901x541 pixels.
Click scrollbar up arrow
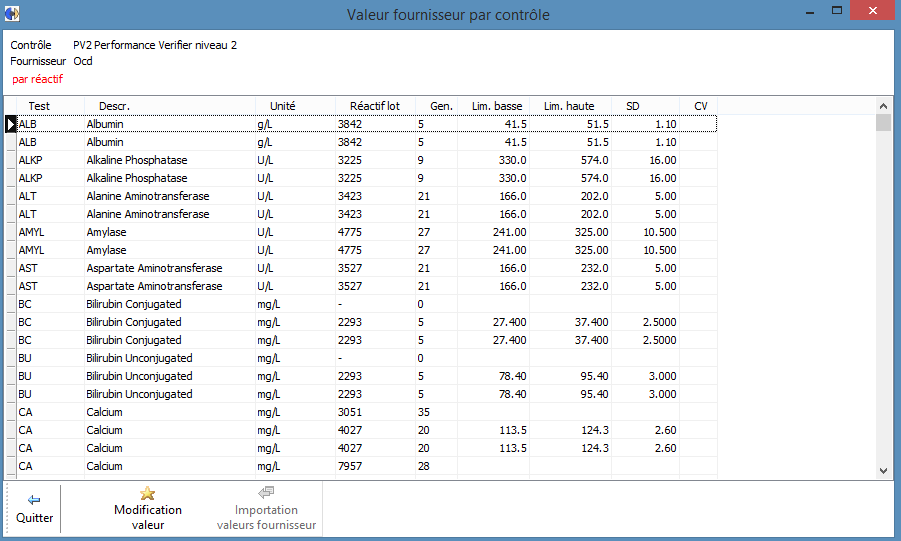pos(883,106)
